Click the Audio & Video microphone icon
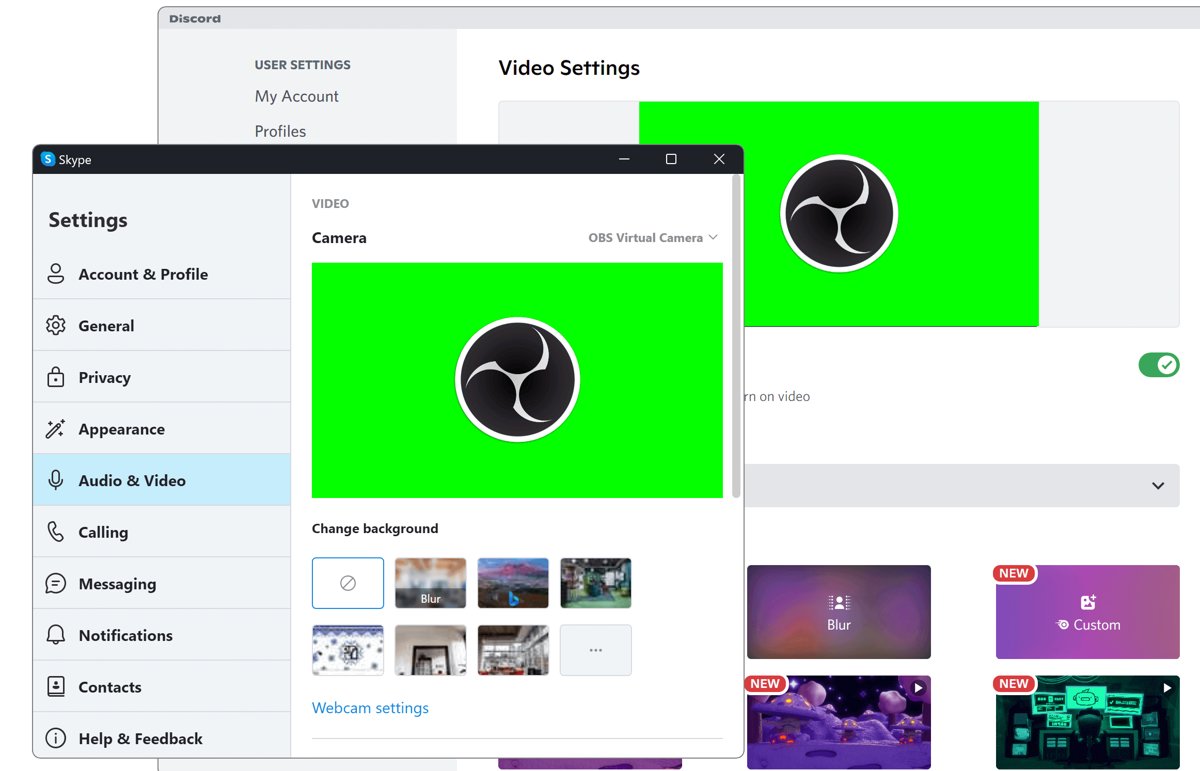This screenshot has width=1200, height=771. coord(56,480)
